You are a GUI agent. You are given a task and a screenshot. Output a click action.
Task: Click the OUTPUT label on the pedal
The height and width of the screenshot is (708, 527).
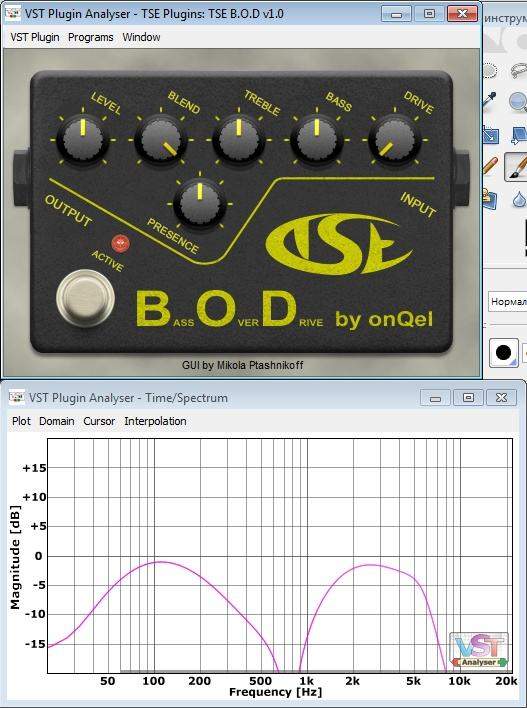point(68,211)
